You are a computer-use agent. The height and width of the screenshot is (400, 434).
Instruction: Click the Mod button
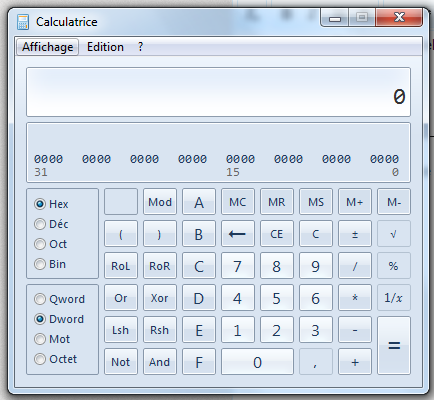point(160,202)
